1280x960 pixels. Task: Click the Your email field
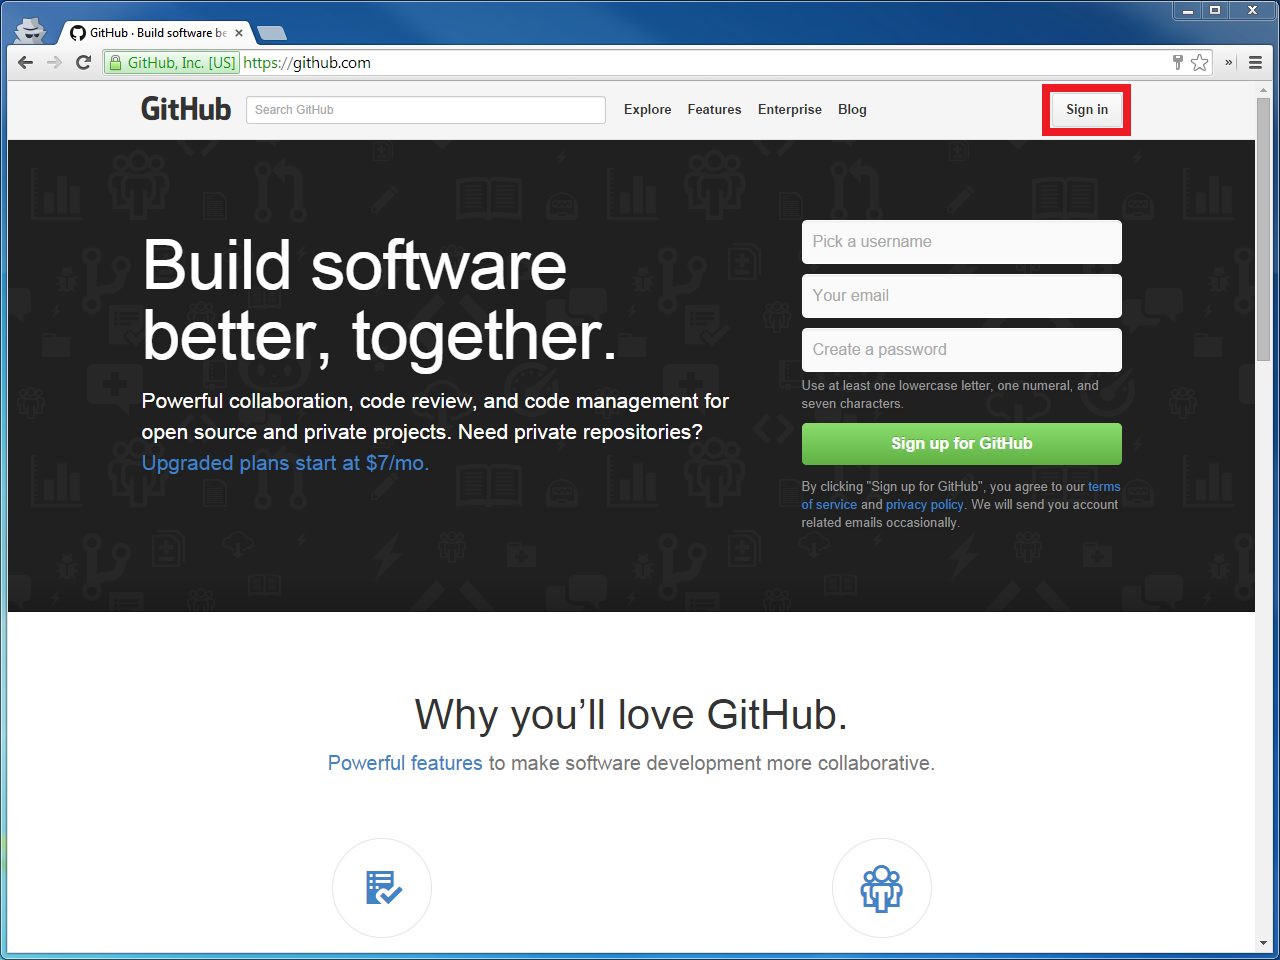click(962, 296)
